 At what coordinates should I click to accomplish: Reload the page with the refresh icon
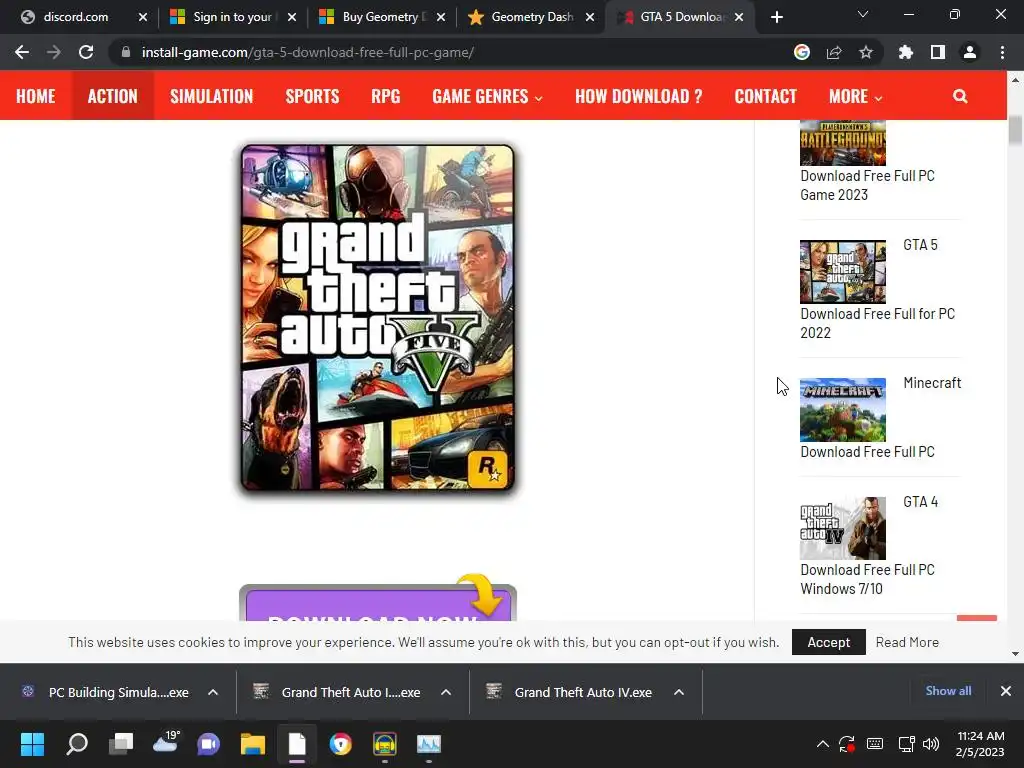click(86, 52)
